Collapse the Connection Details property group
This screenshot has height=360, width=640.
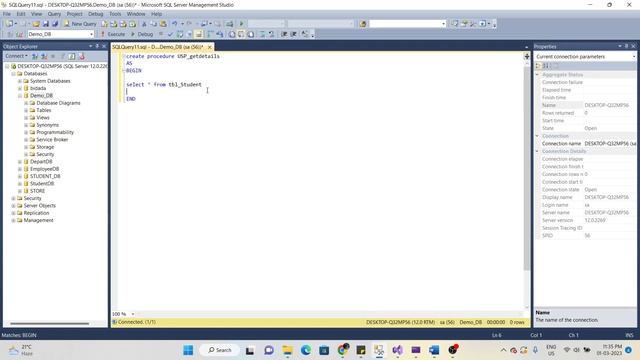(x=538, y=151)
